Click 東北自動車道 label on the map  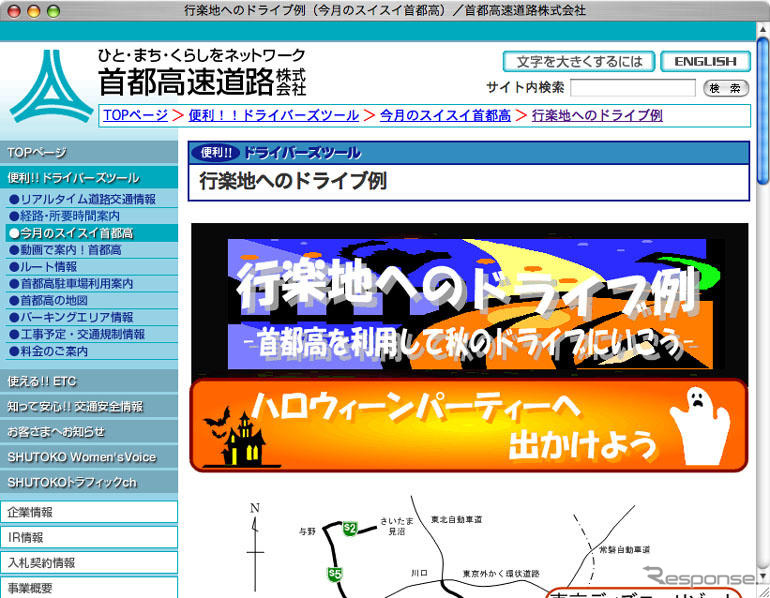(x=456, y=519)
